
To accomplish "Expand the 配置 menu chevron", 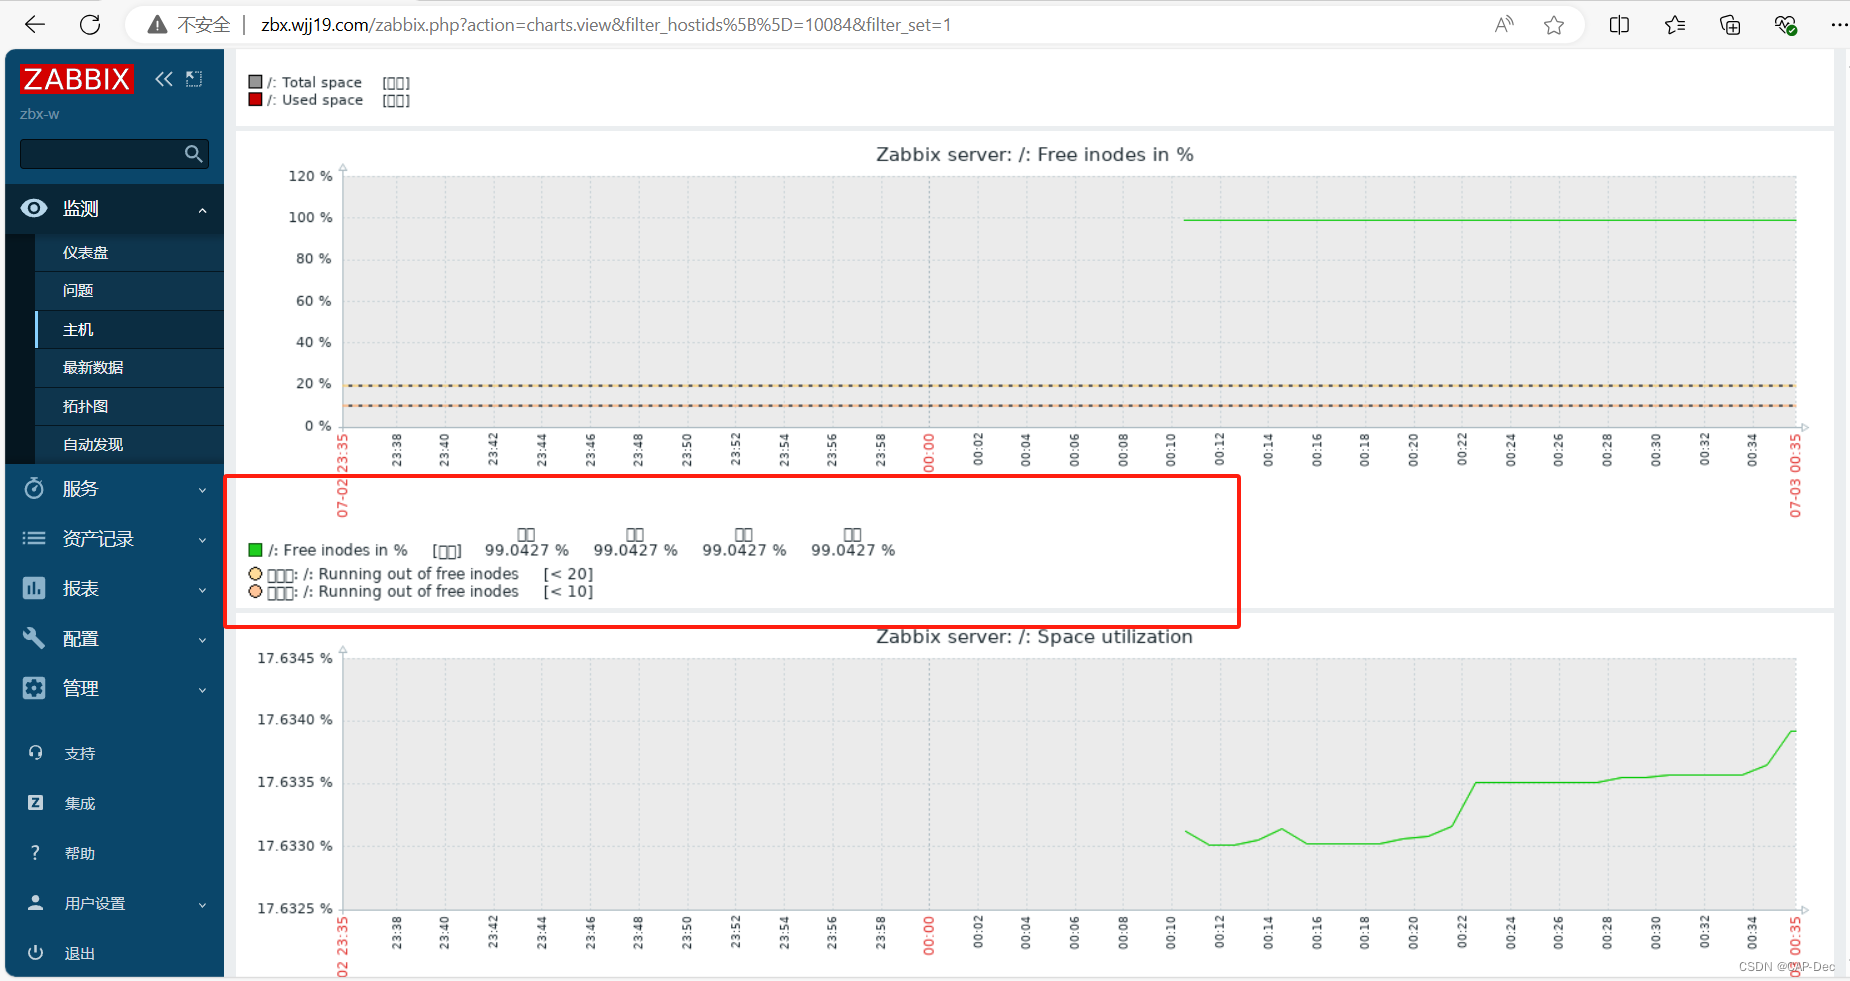I will pyautogui.click(x=203, y=640).
